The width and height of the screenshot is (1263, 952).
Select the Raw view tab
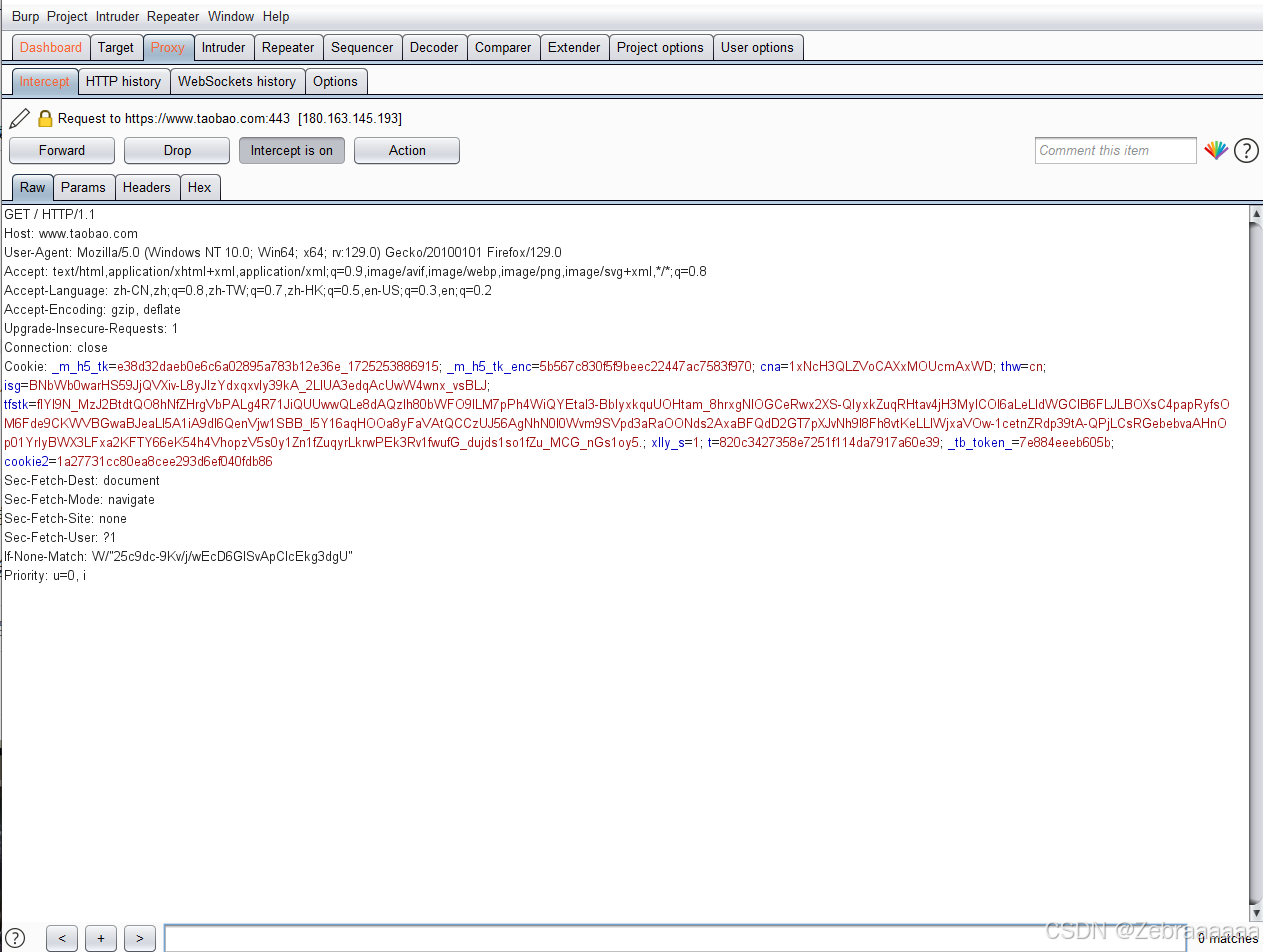tap(33, 187)
